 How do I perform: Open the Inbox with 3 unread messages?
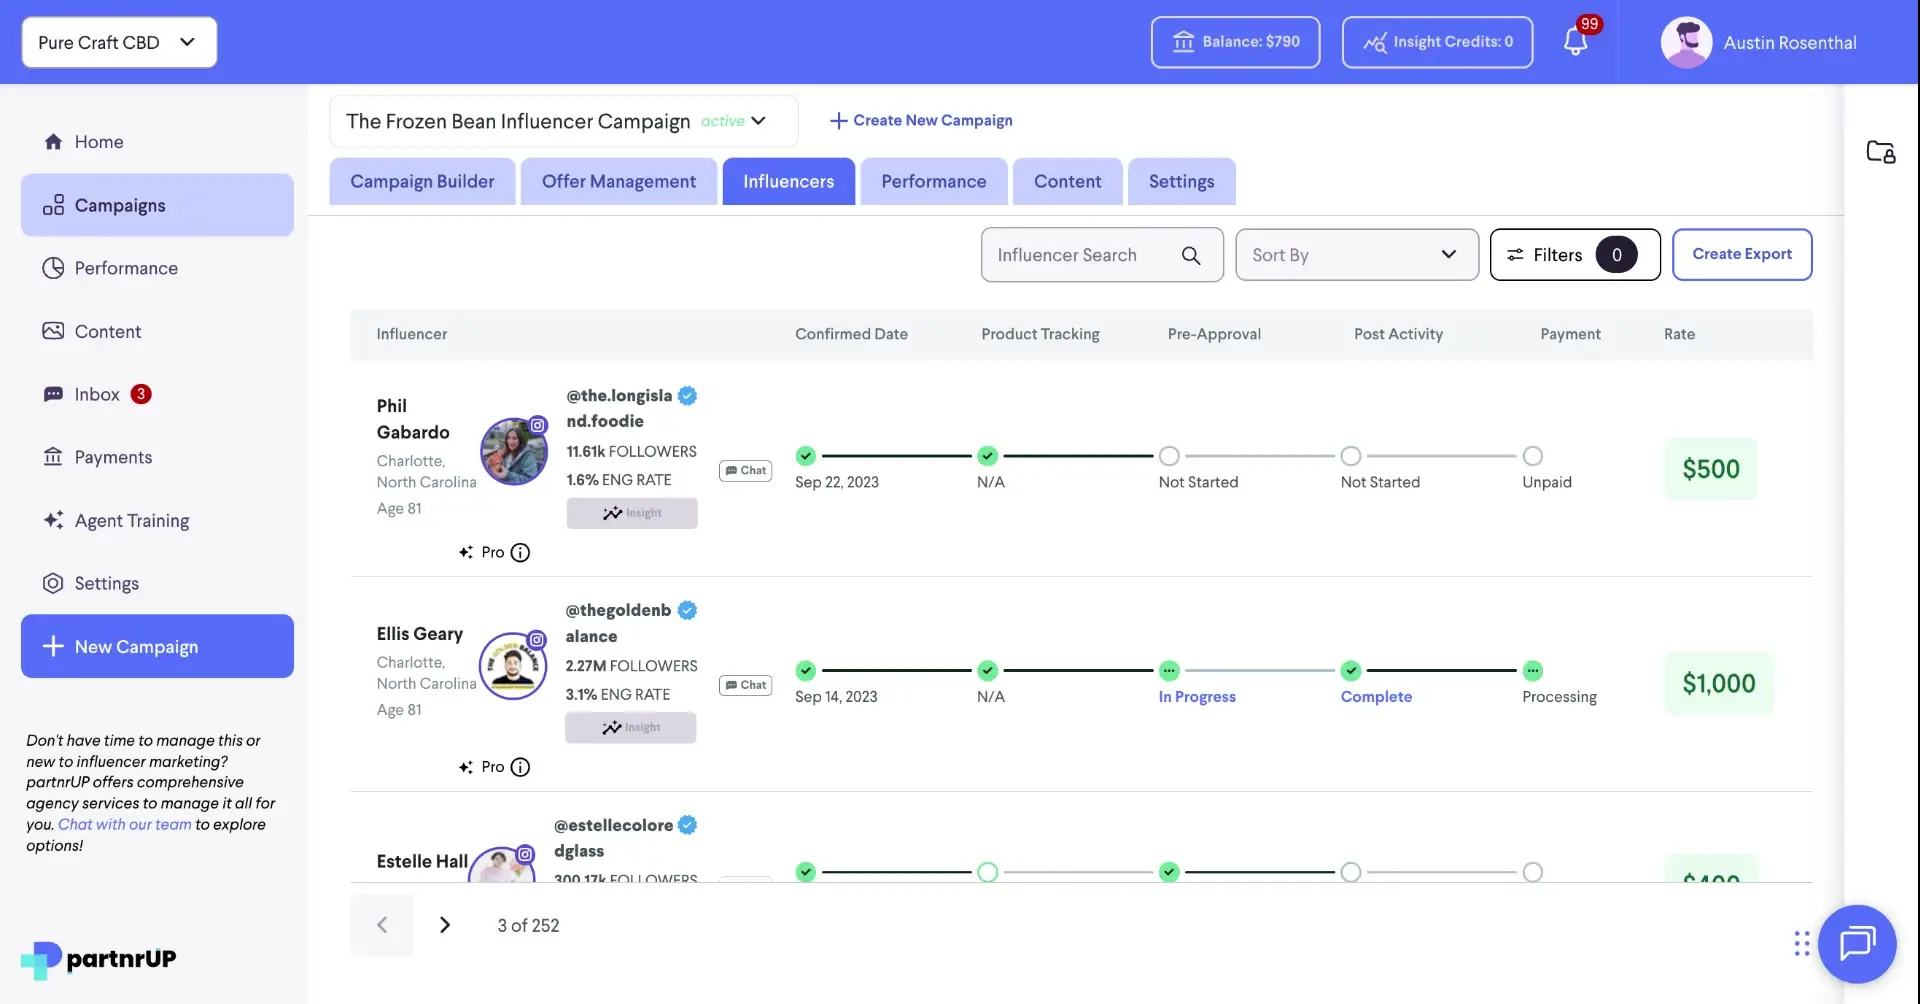pyautogui.click(x=96, y=393)
